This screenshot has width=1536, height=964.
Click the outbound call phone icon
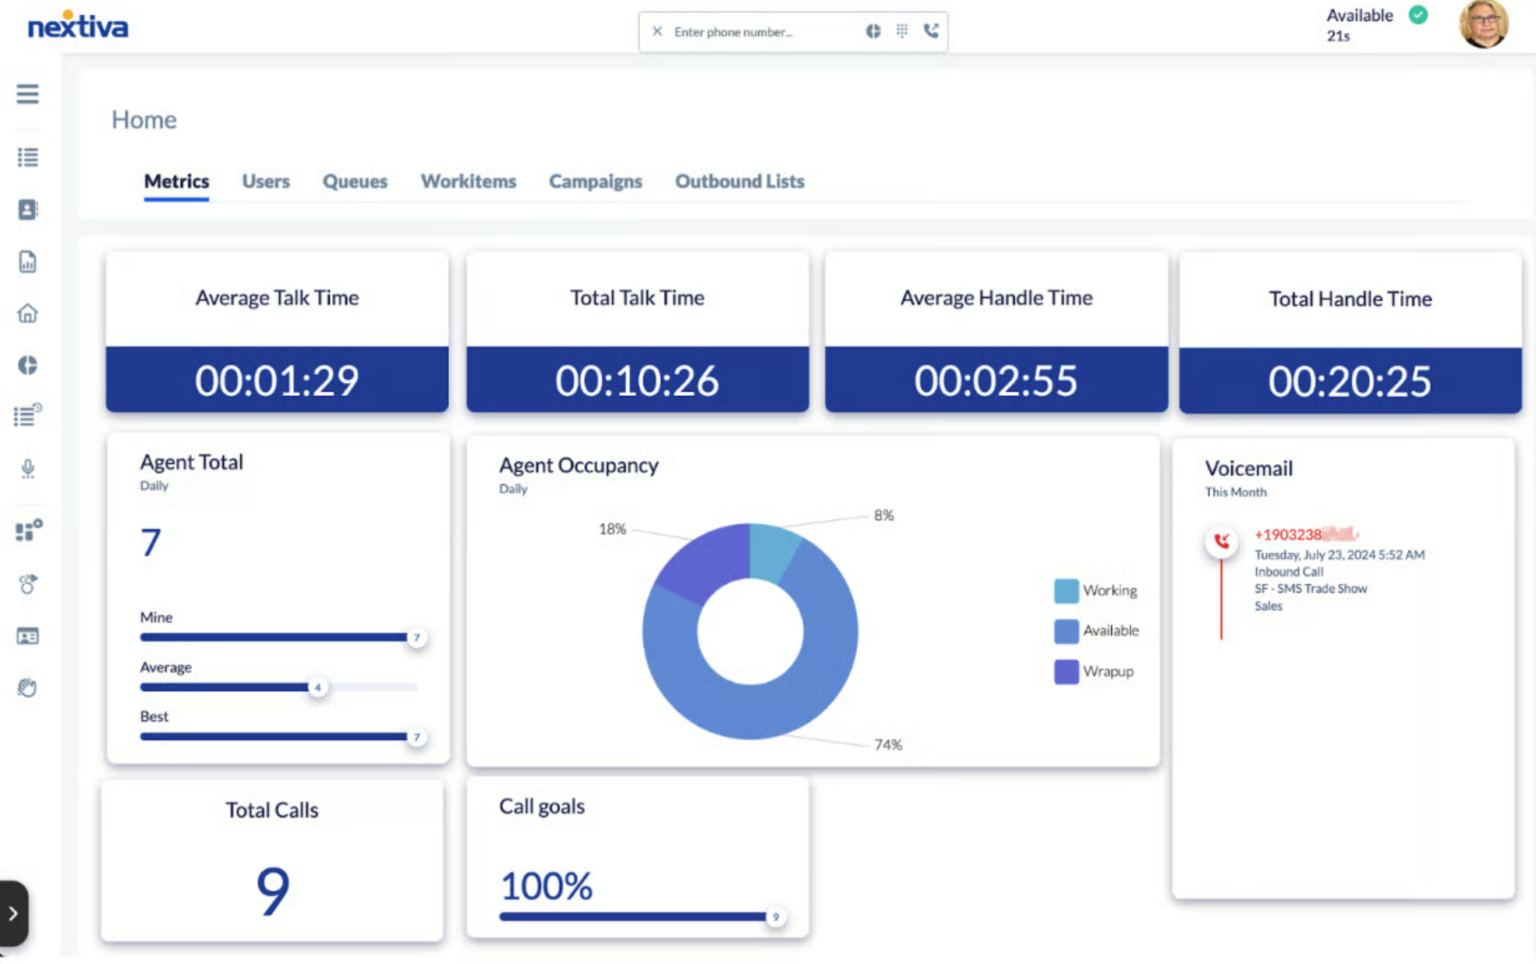tap(931, 31)
